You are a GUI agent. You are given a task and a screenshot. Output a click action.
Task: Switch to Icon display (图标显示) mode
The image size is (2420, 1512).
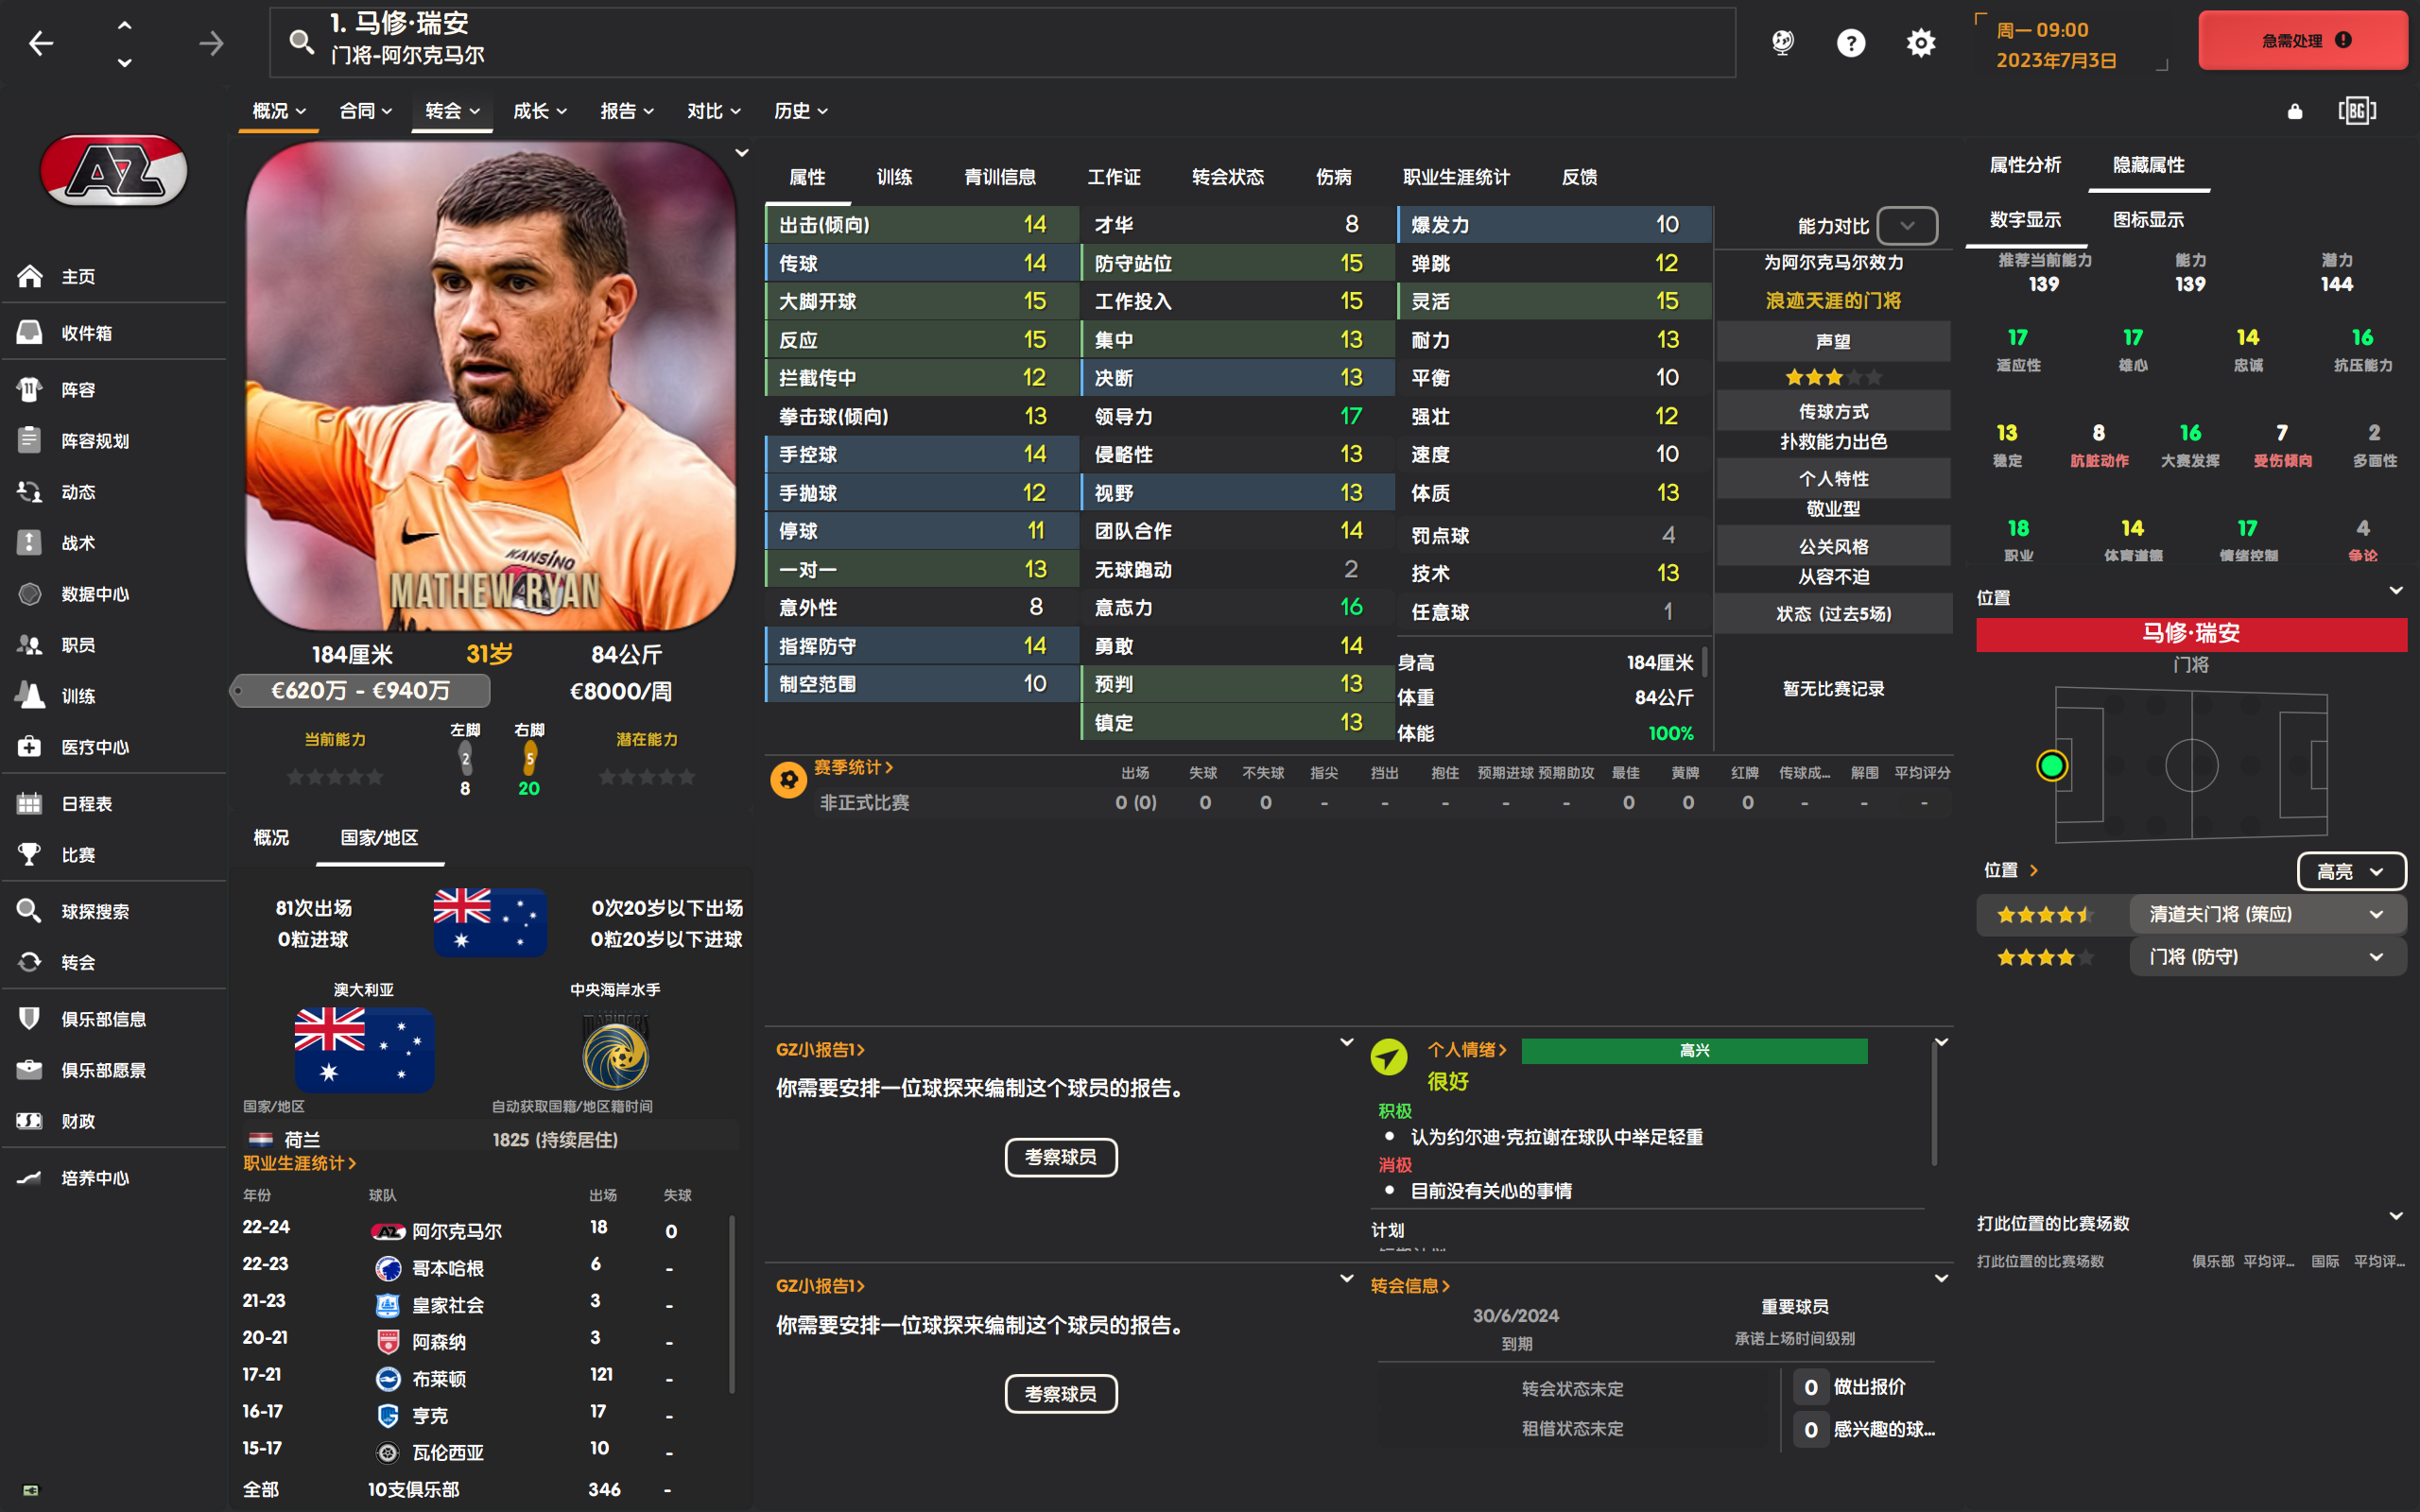pyautogui.click(x=2148, y=220)
